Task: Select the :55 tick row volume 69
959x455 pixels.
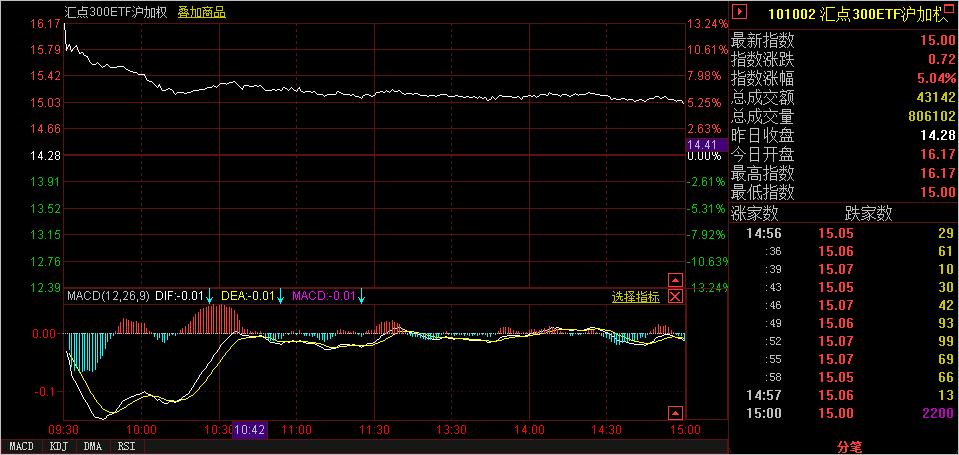Action: tap(946, 360)
